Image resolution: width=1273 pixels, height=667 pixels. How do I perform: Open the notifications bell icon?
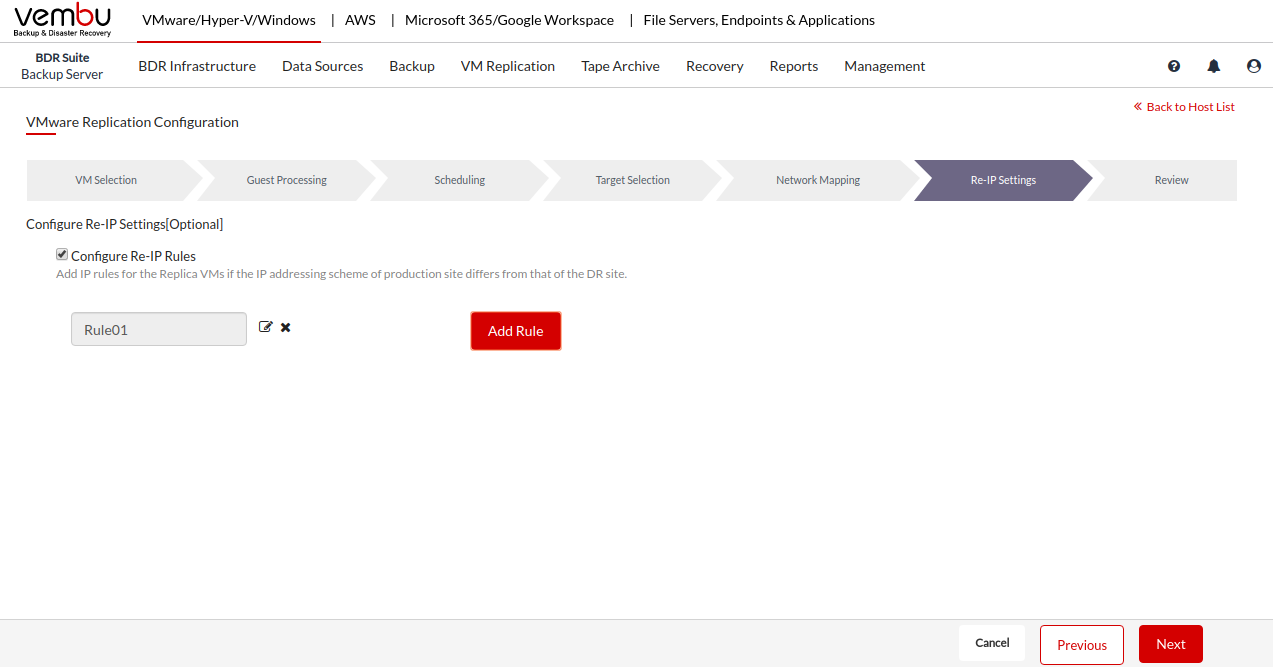point(1214,66)
